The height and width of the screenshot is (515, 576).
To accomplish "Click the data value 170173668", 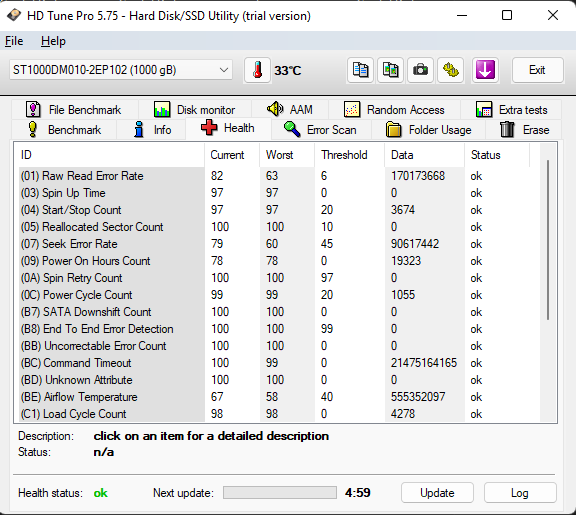I will [418, 176].
